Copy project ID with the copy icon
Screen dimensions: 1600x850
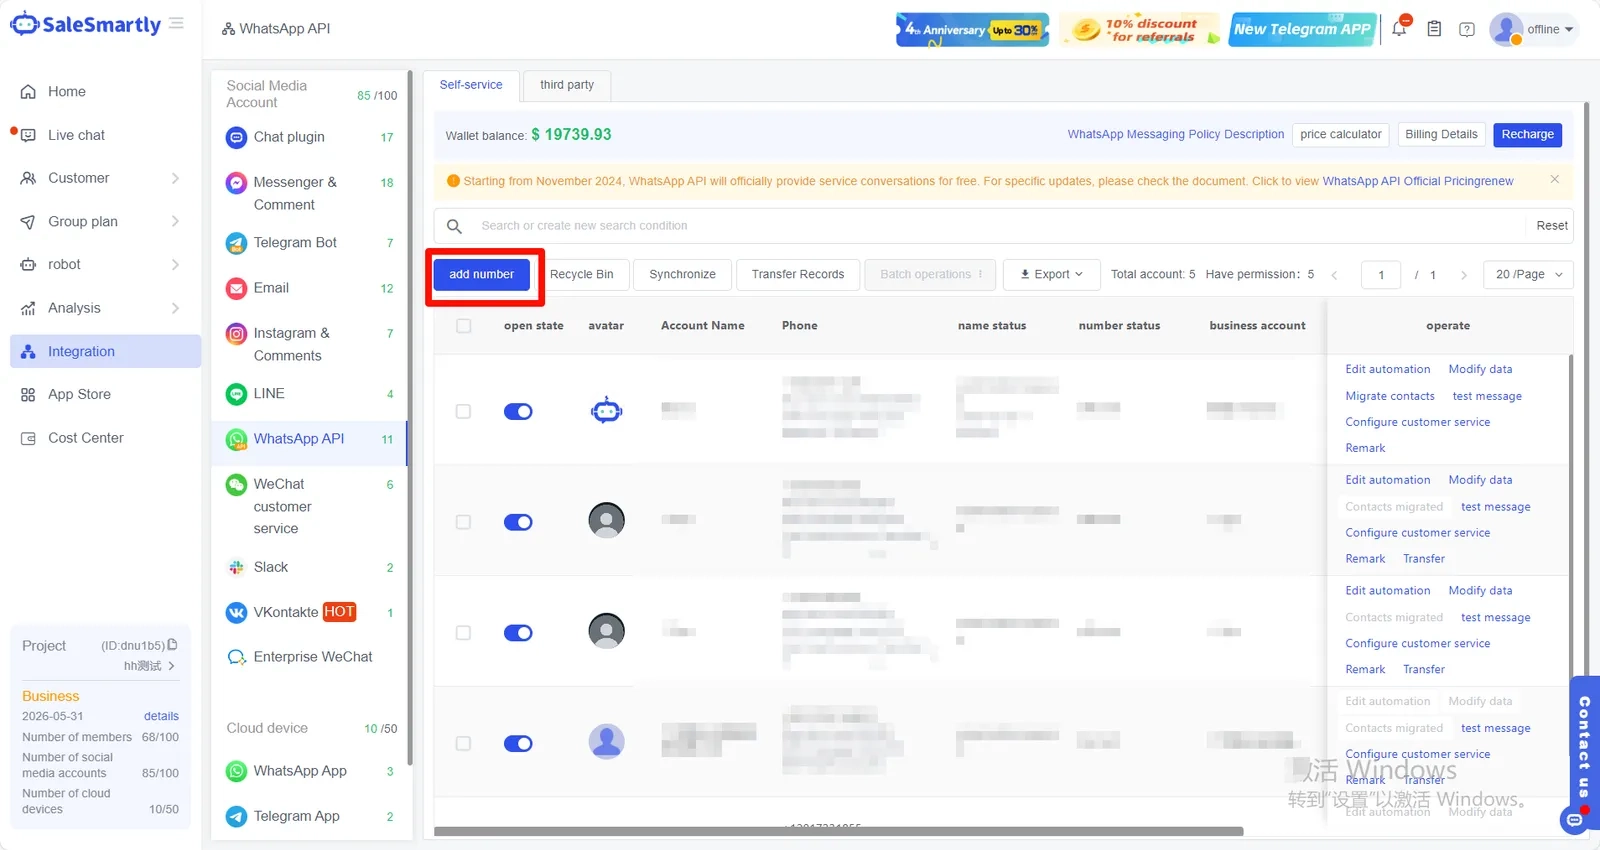coord(172,645)
